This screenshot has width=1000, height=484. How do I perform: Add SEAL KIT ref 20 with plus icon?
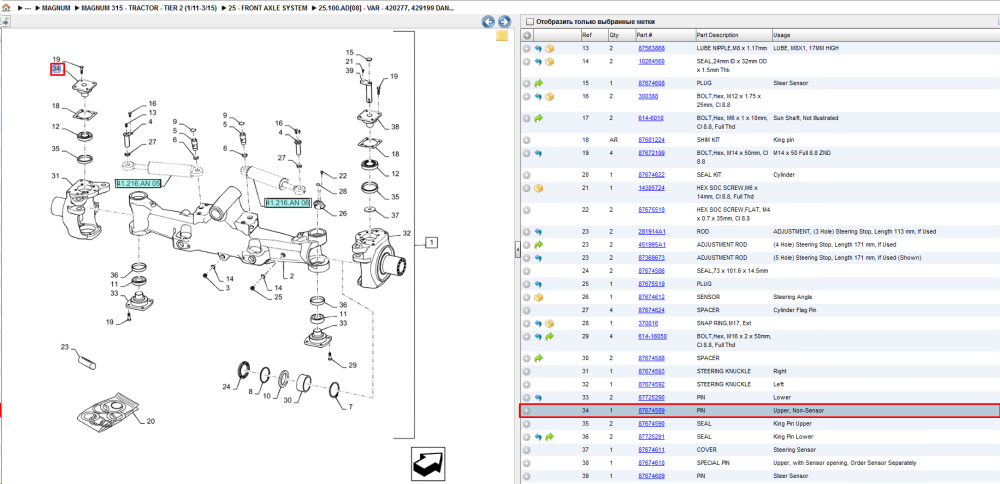526,175
